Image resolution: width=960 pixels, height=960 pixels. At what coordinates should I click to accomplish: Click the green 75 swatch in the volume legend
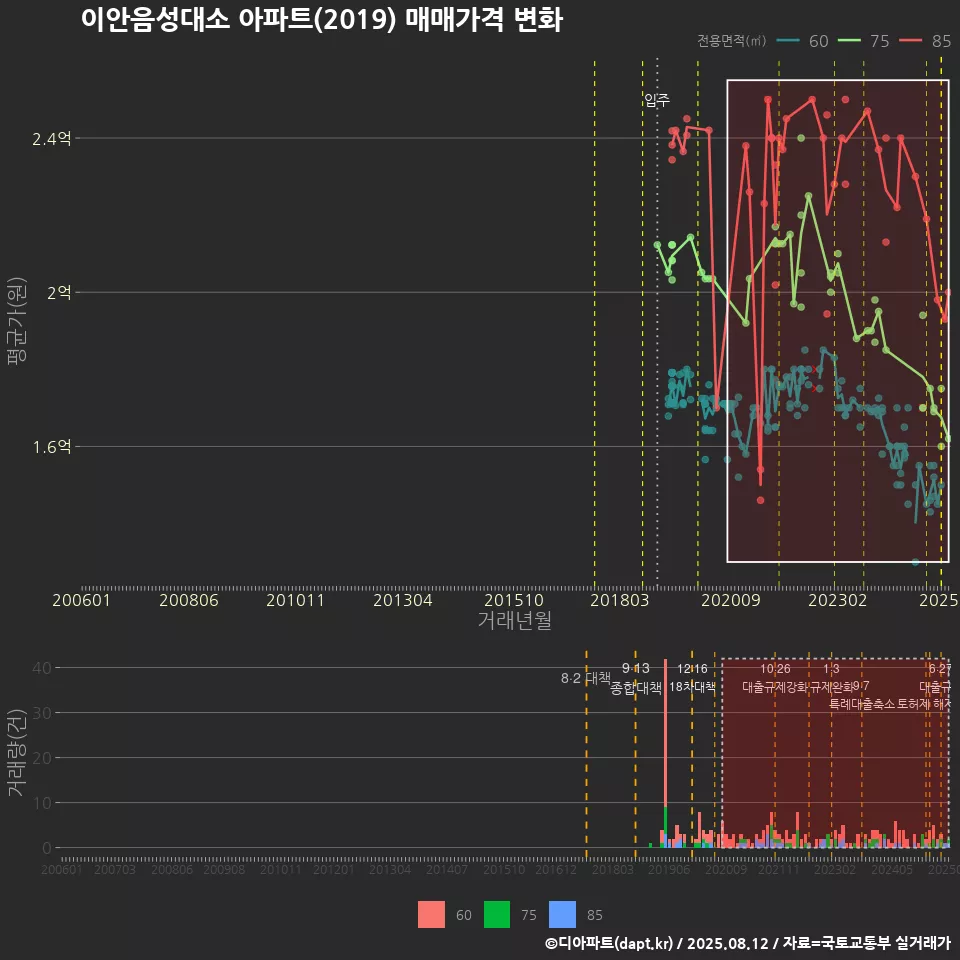(497, 914)
